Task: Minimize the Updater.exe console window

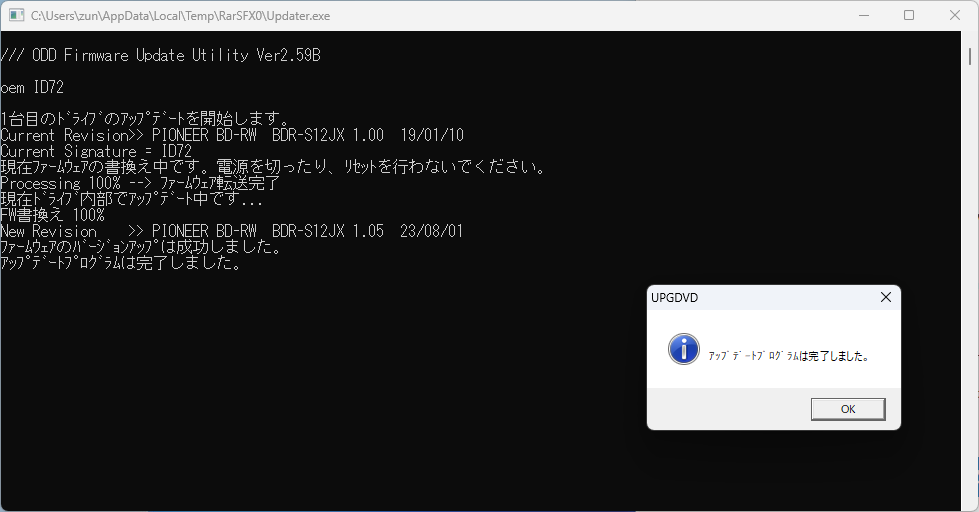Action: pyautogui.click(x=862, y=16)
